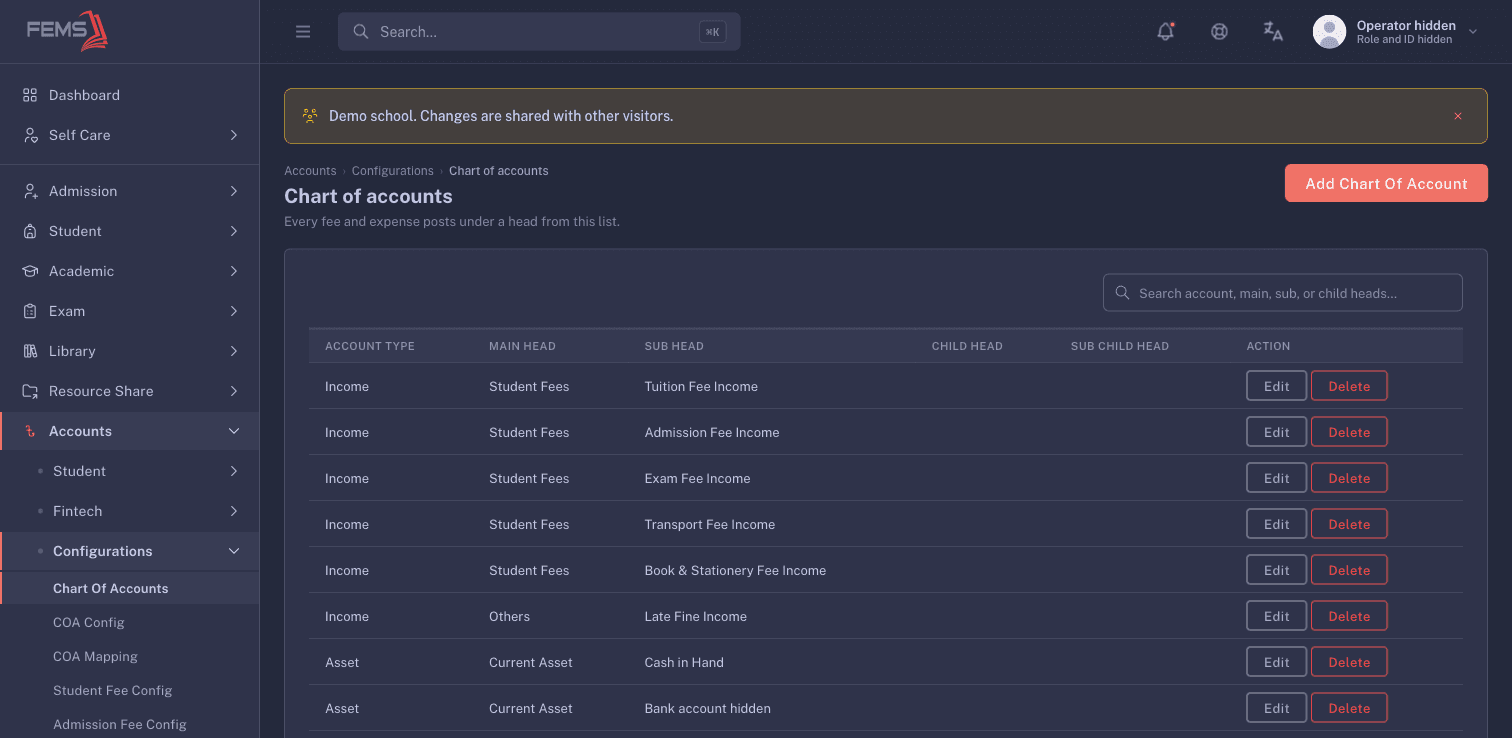This screenshot has width=1512, height=738.
Task: Dismiss the demo school banner
Action: tap(1458, 116)
